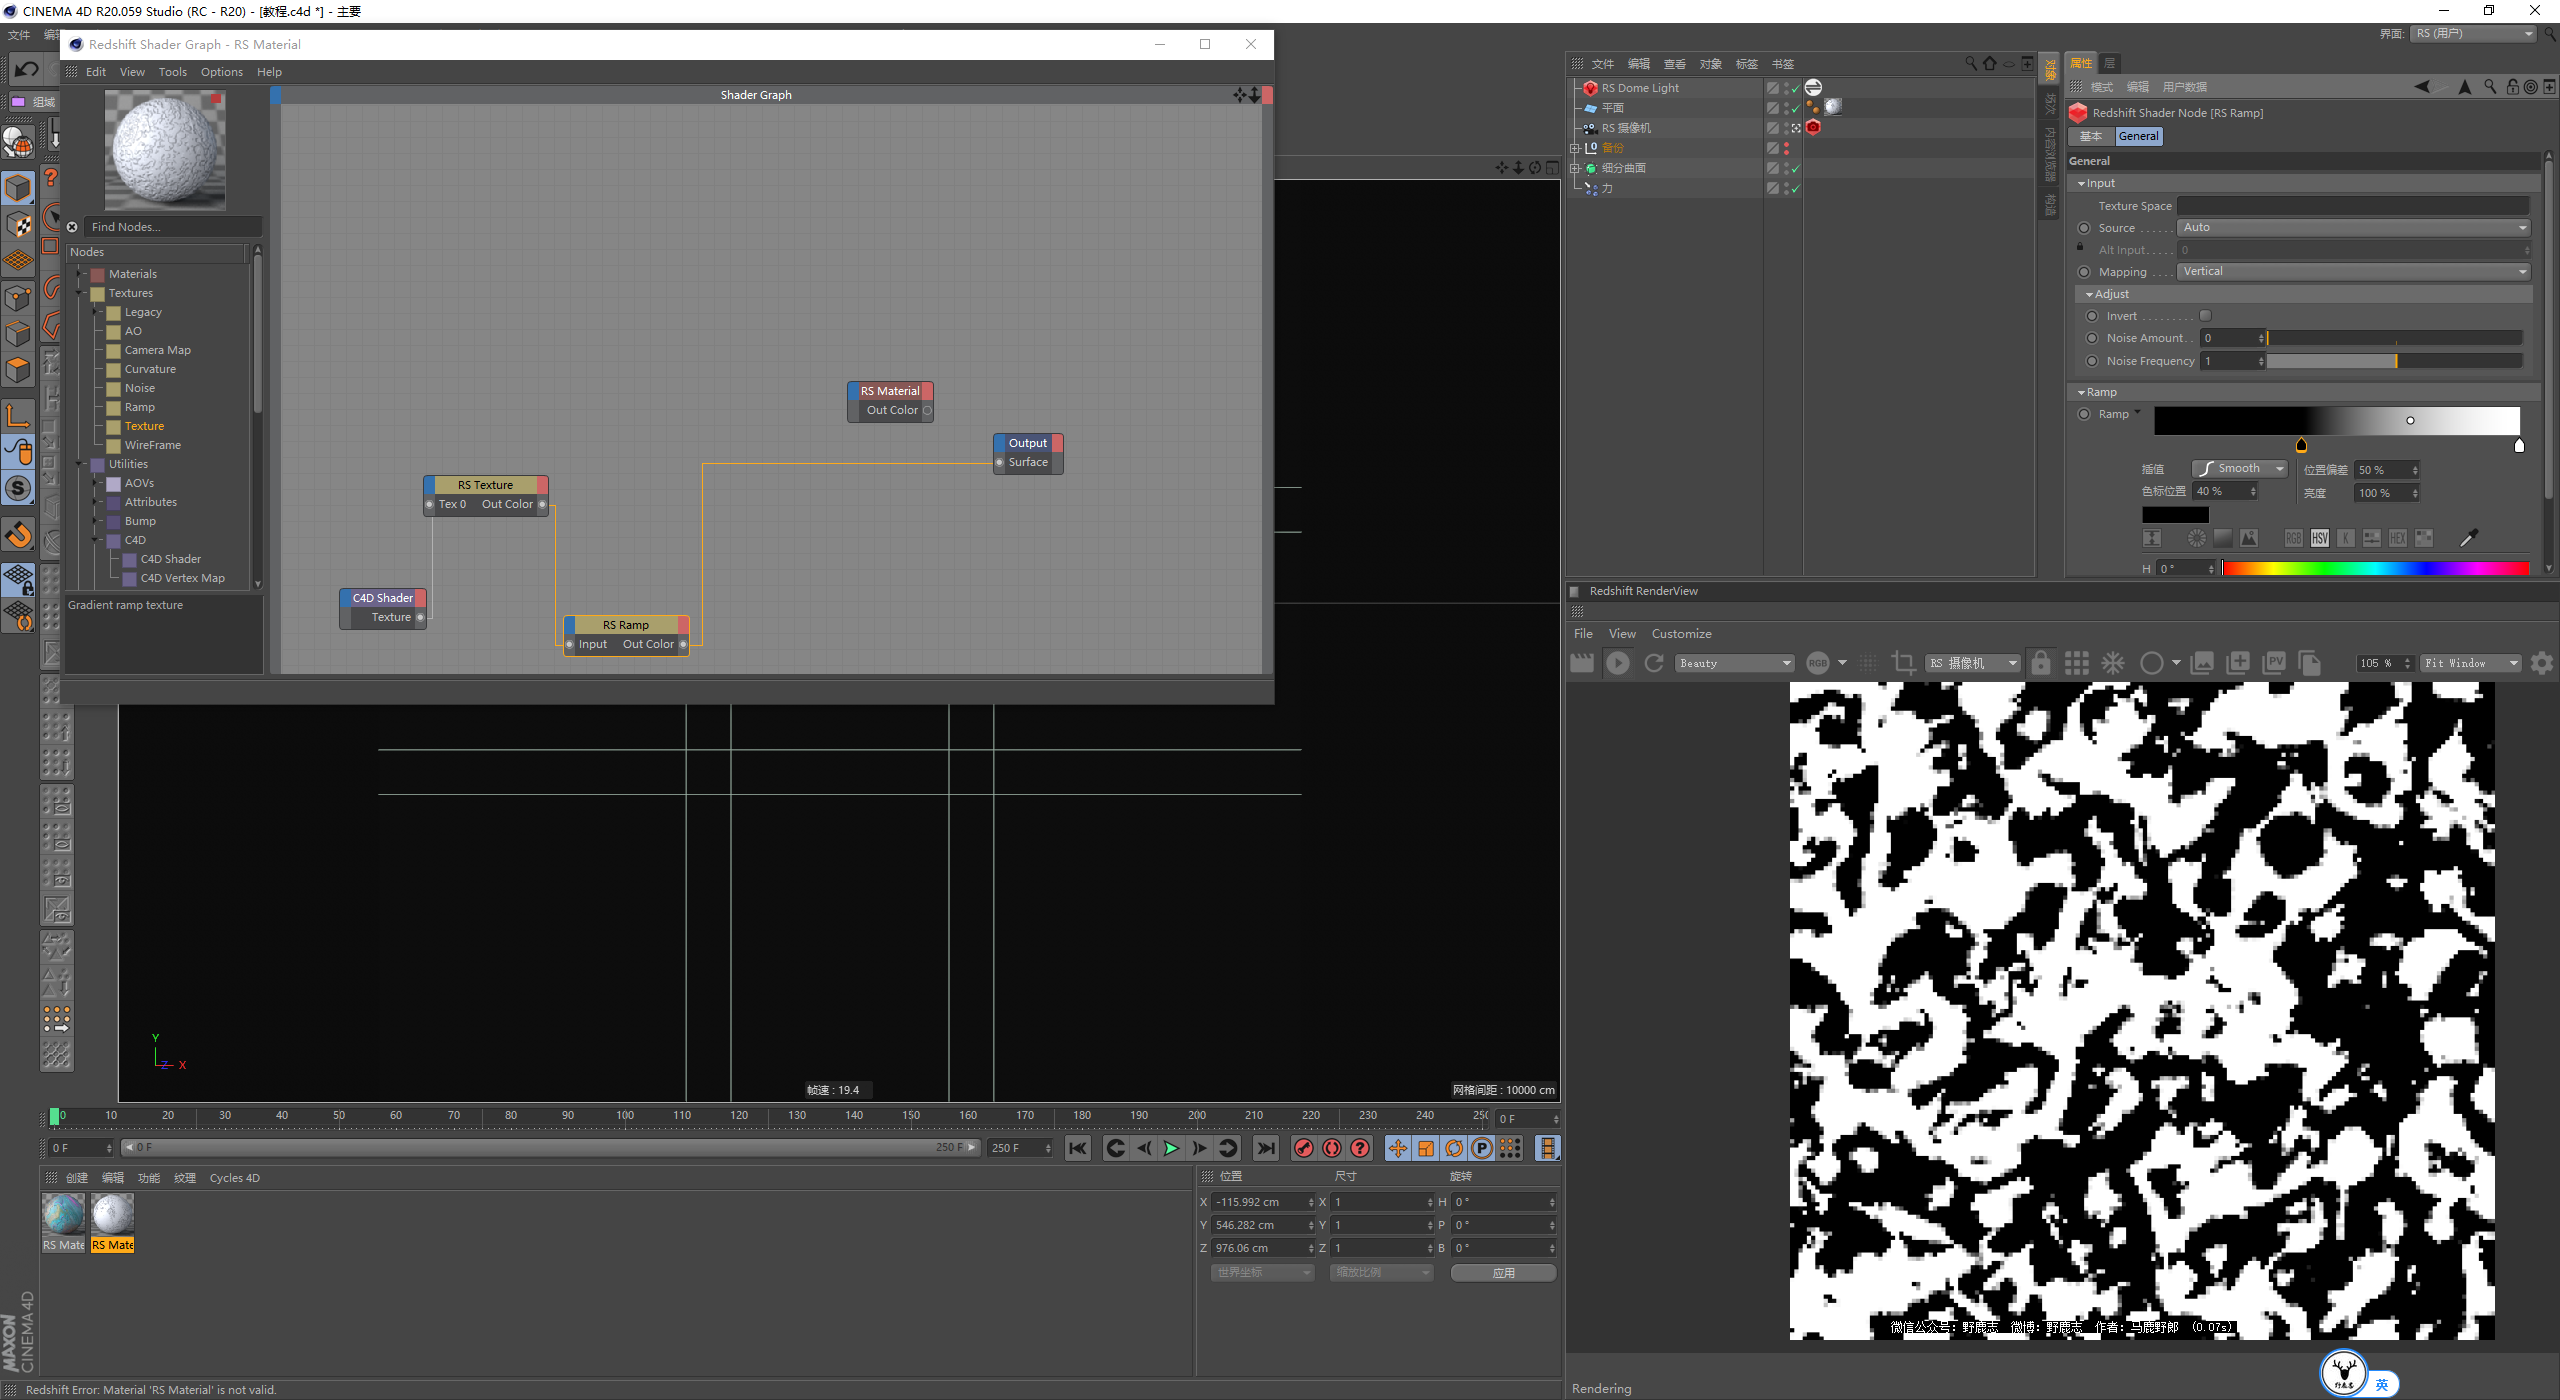Click the freeze snowflake icon in RenderView
This screenshot has height=1400, width=2560.
[x=2112, y=663]
